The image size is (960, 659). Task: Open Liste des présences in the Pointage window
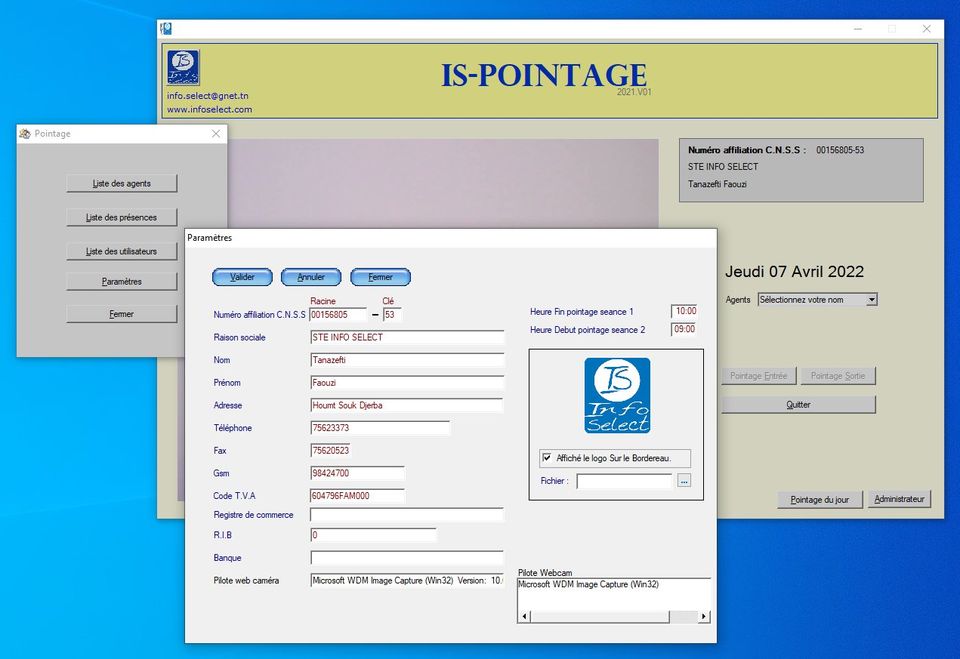[x=122, y=217]
